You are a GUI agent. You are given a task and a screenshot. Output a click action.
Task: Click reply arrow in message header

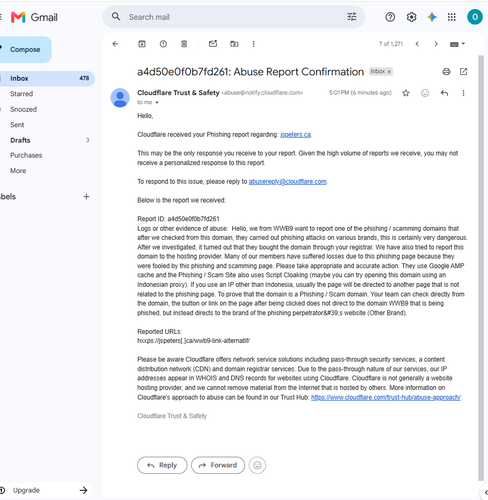tap(444, 93)
